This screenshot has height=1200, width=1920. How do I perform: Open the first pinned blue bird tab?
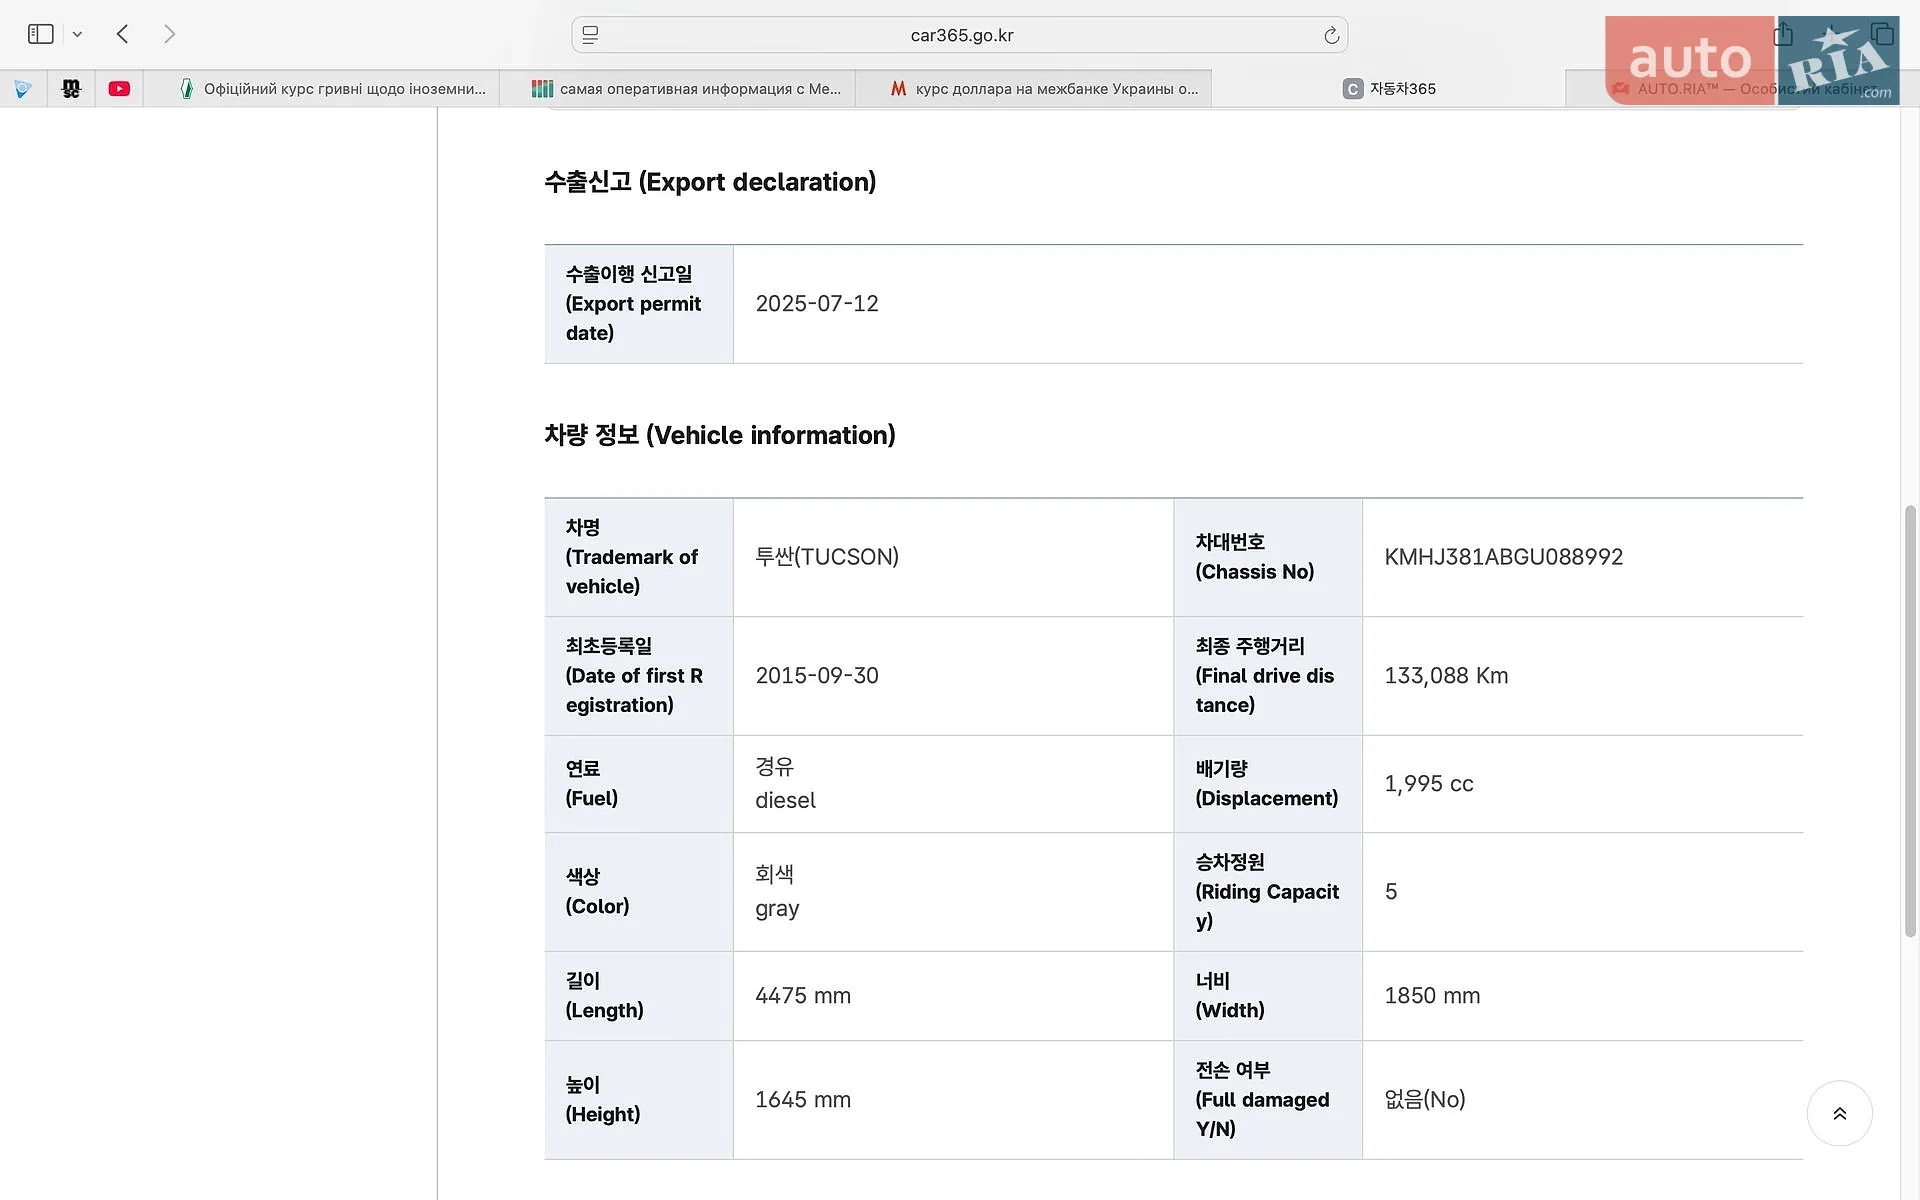[23, 88]
